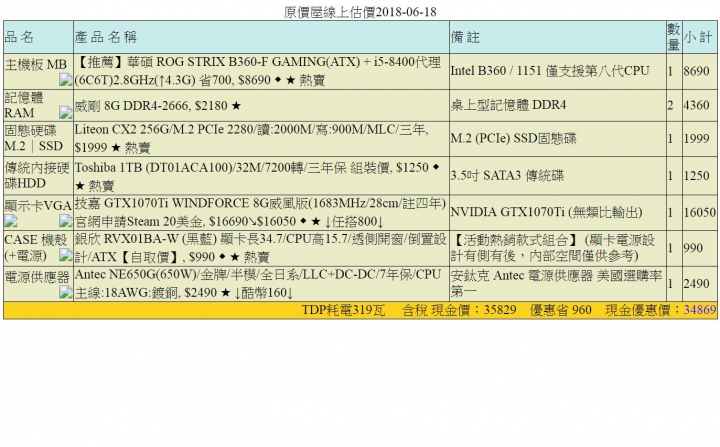Click the subtotal 16050
The width and height of the screenshot is (720, 447).
[699, 212]
